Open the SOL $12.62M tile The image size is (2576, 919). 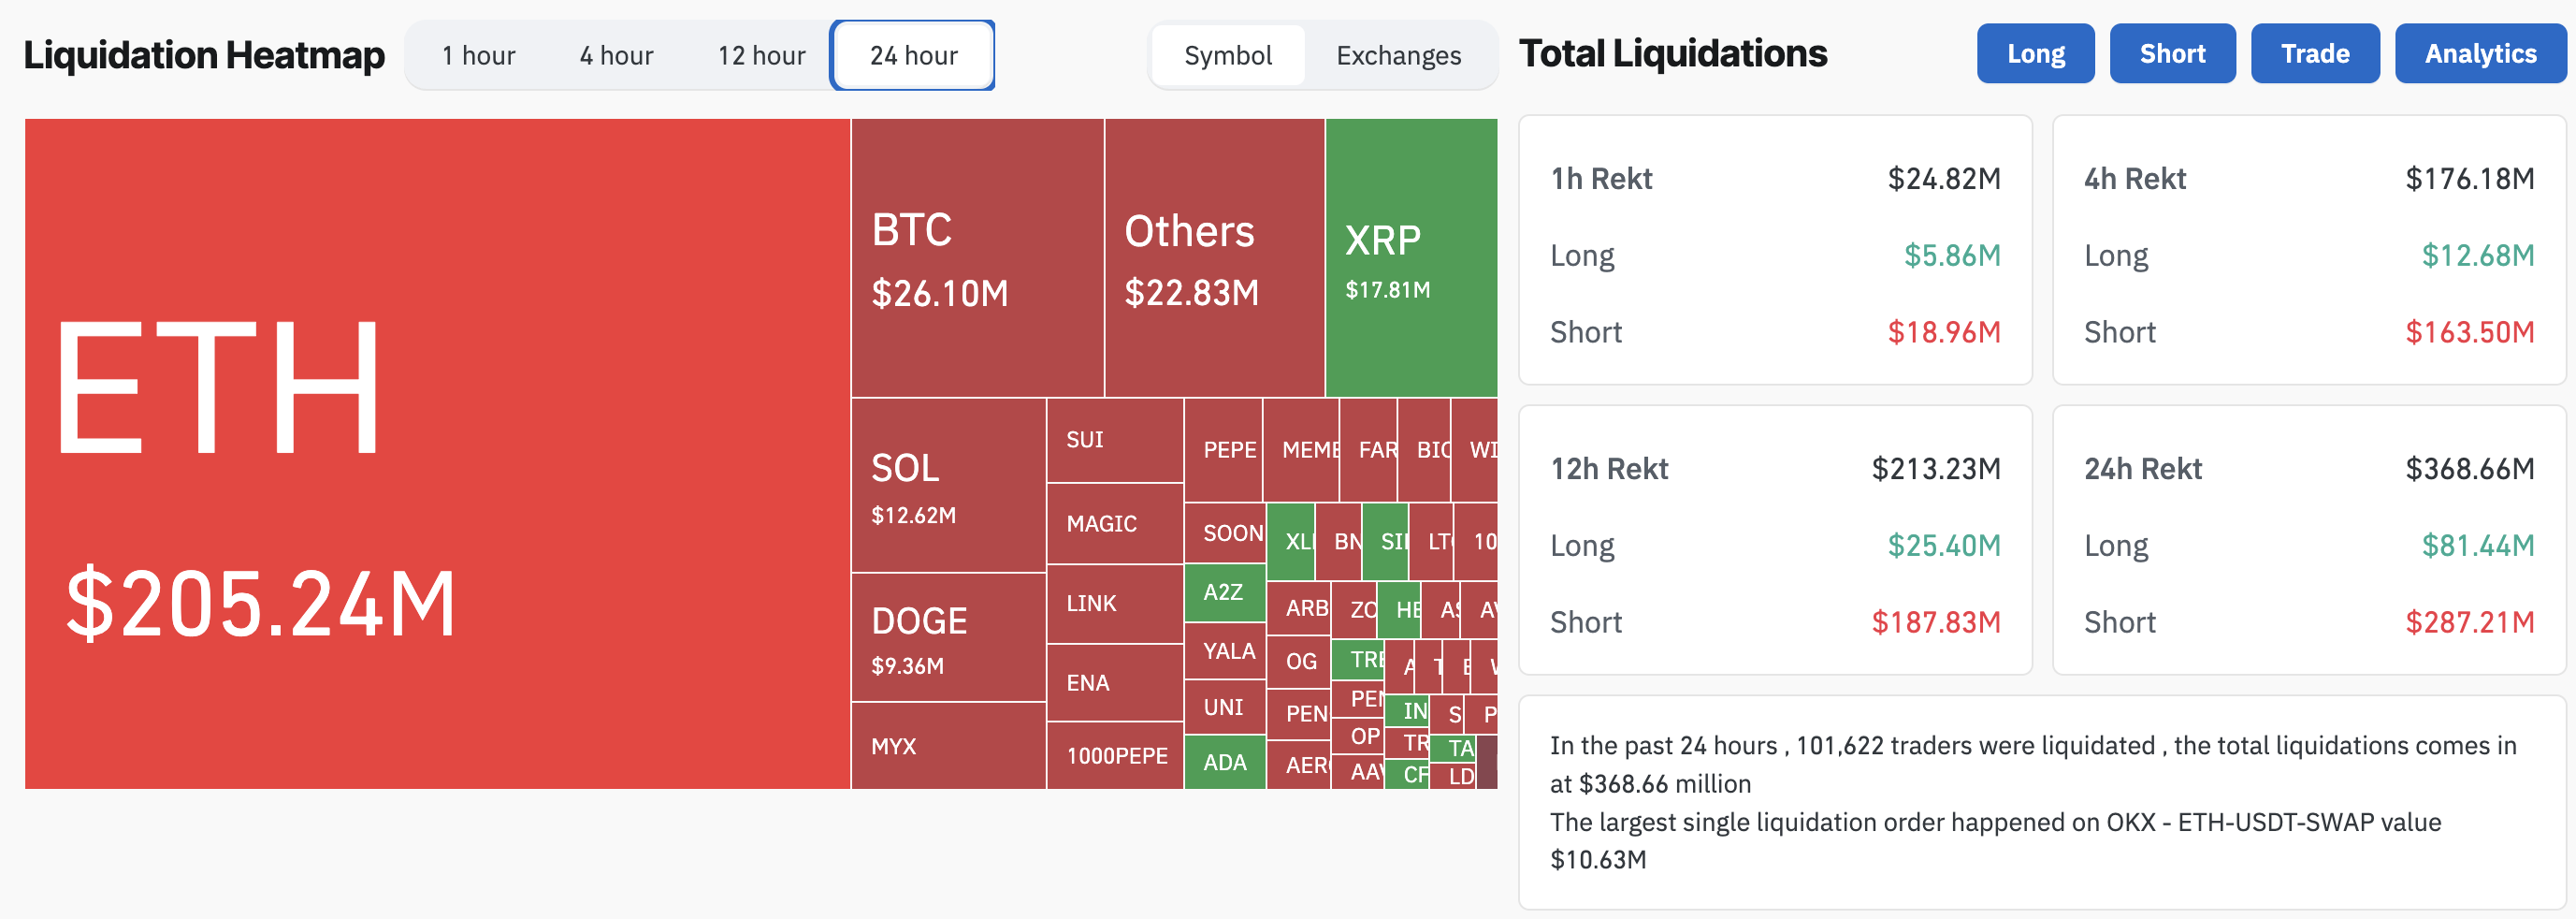click(948, 485)
